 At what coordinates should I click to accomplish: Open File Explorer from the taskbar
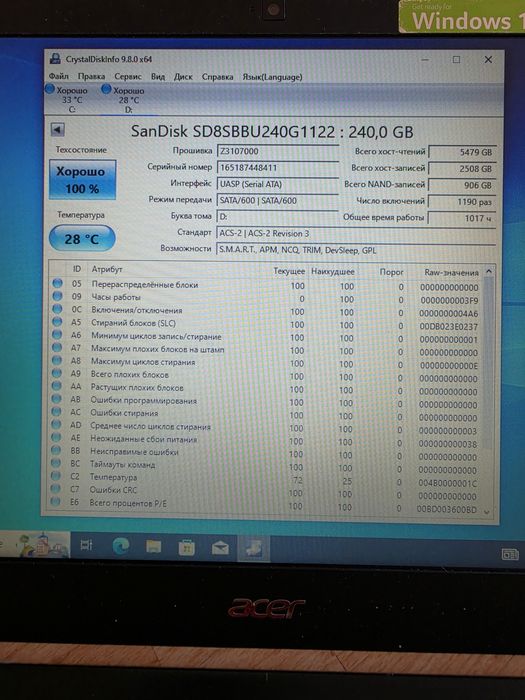coord(154,547)
